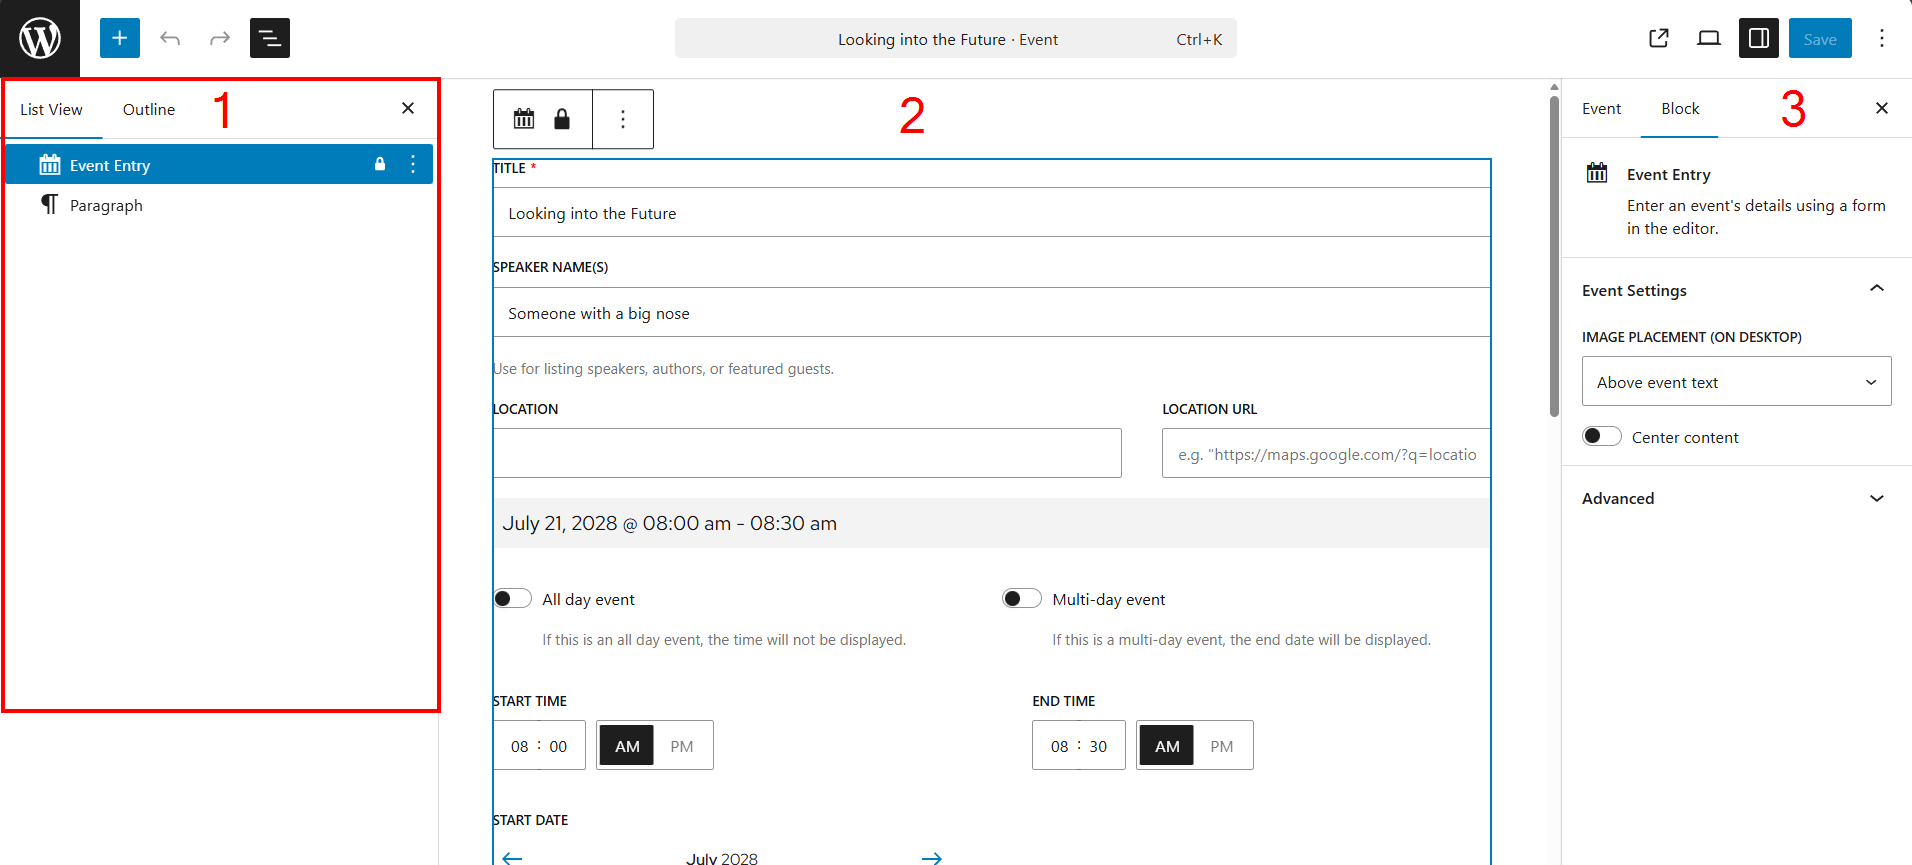Close the settings sidebar

point(1882,108)
